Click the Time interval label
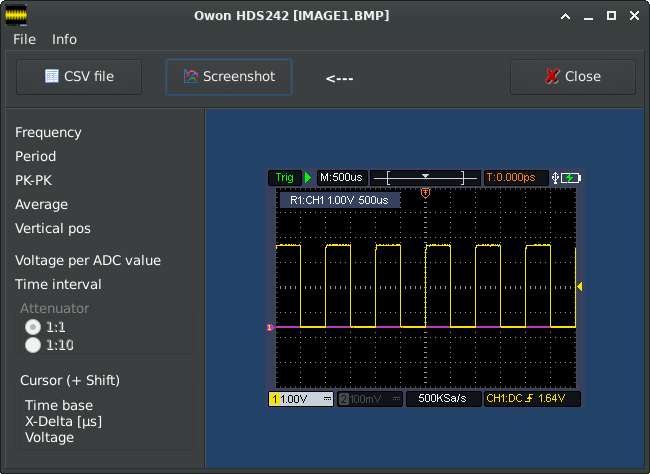This screenshot has height=474, width=650. click(58, 284)
